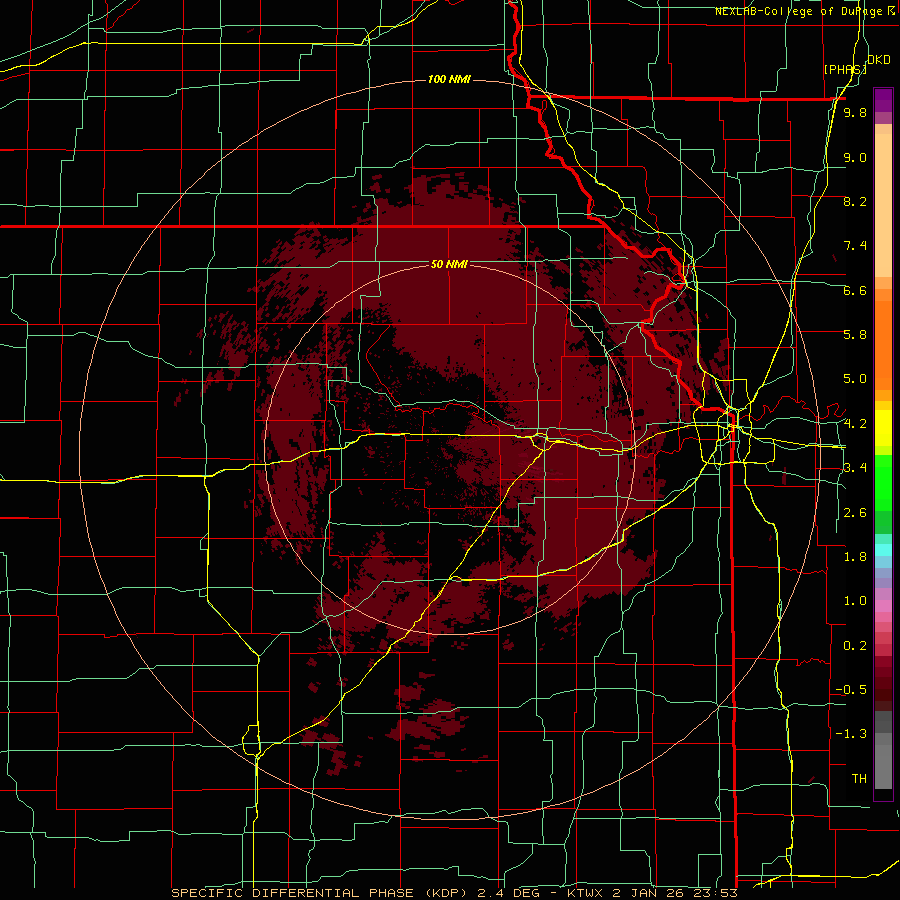Click the KTWX station identifier in the caption
This screenshot has height=900, width=900.
(585, 893)
